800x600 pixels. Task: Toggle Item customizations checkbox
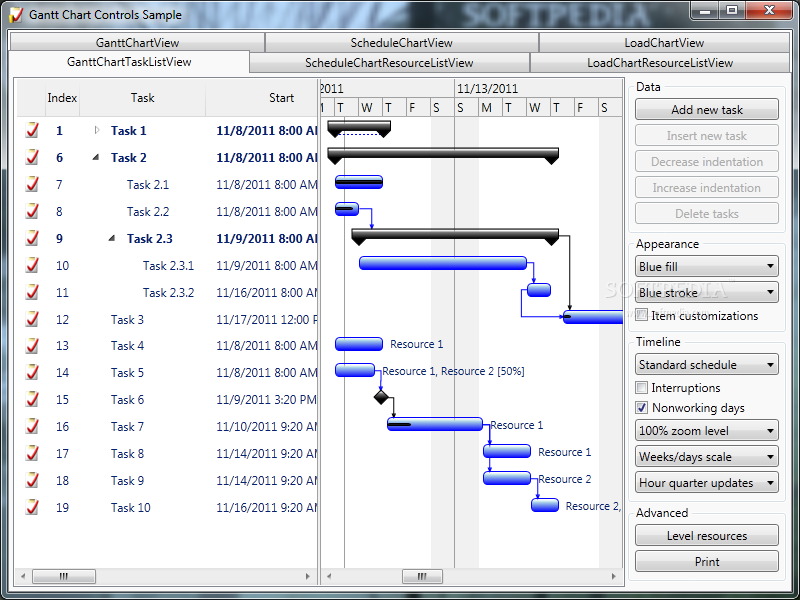tap(641, 315)
